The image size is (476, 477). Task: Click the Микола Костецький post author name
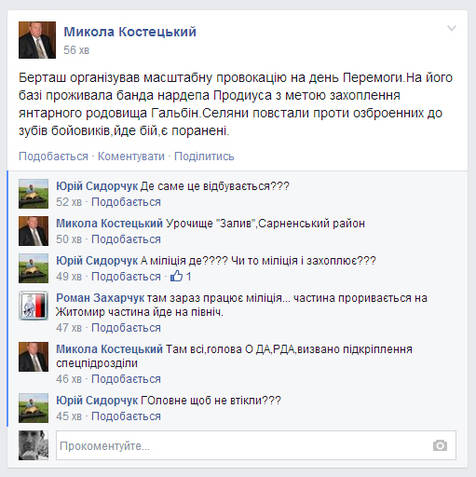(130, 32)
